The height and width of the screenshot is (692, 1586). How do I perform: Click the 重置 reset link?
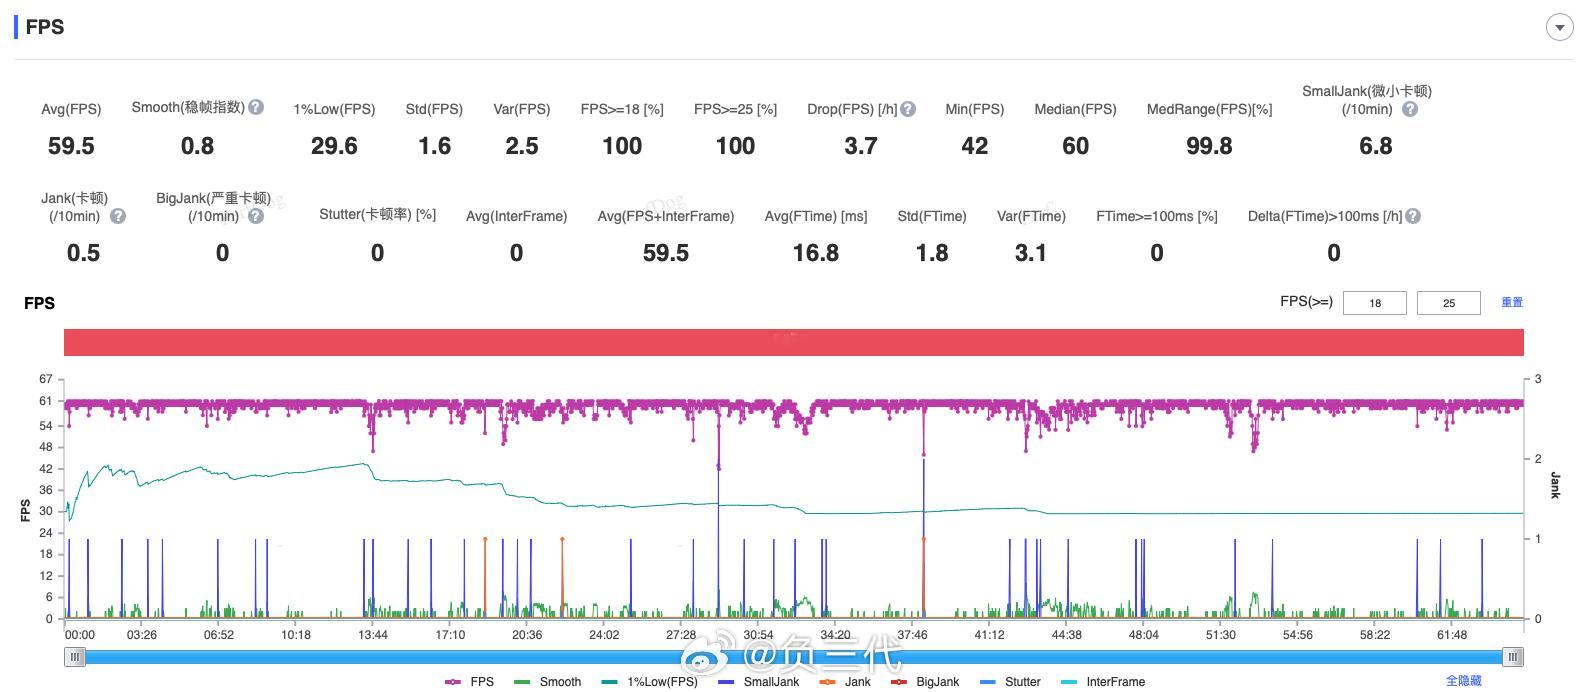[1512, 302]
